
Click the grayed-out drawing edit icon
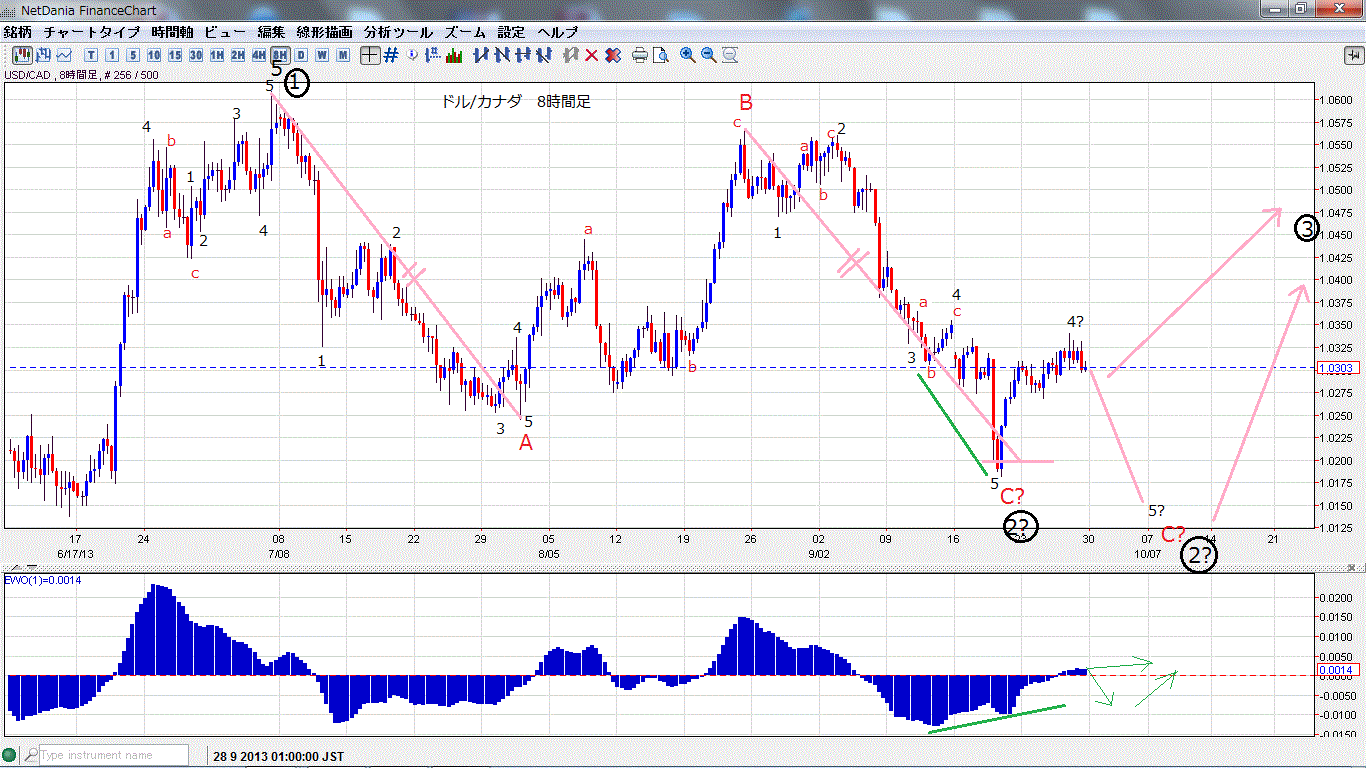pos(571,55)
